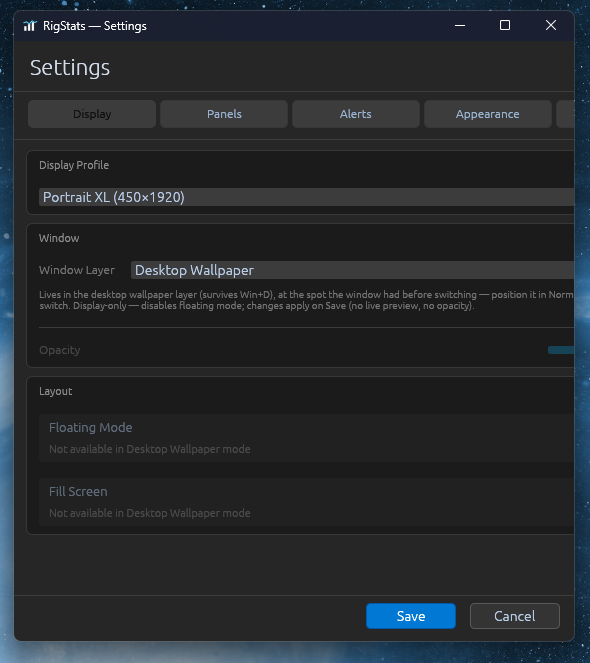Save the settings
The height and width of the screenshot is (663, 590).
(411, 616)
